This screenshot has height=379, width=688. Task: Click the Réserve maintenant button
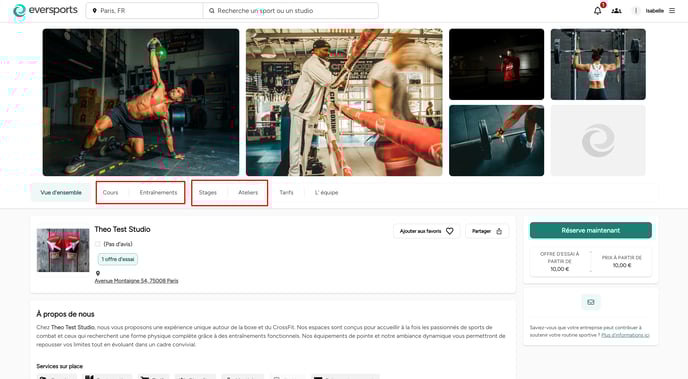[x=591, y=230]
